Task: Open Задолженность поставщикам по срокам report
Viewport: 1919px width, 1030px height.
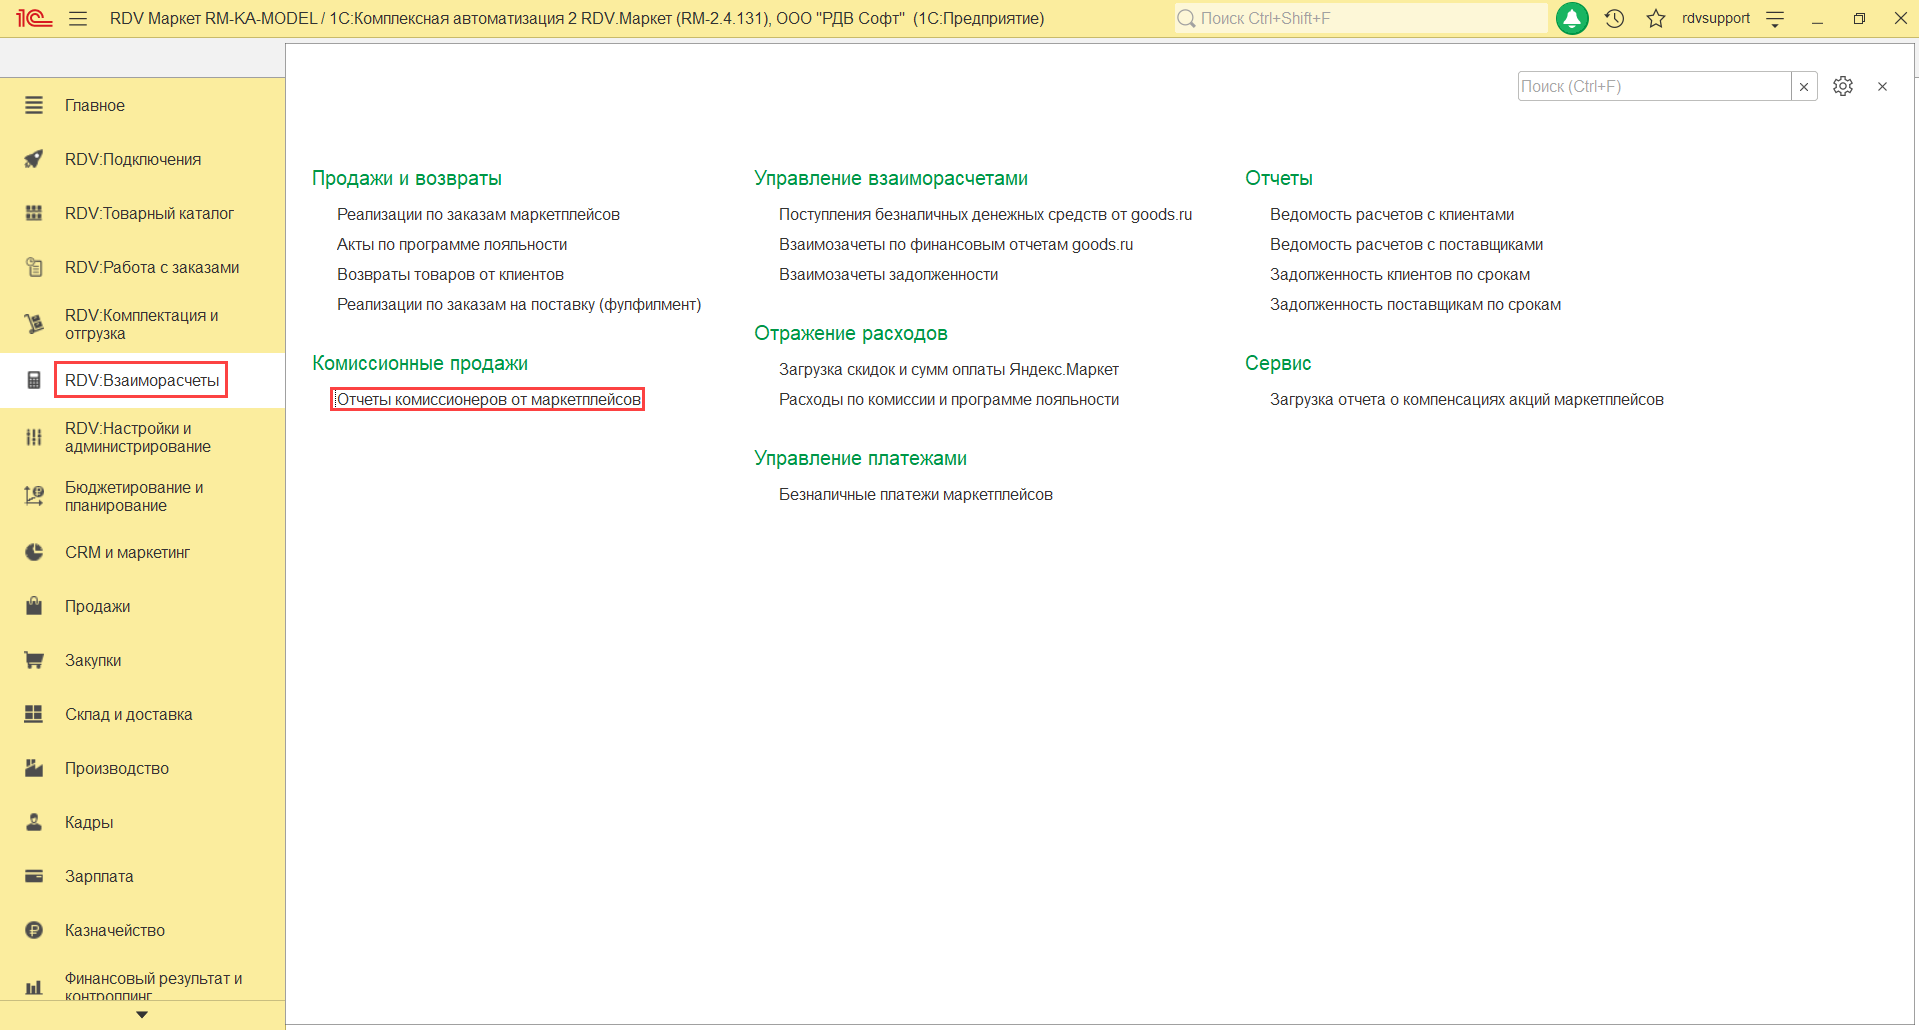Action: pos(1415,304)
